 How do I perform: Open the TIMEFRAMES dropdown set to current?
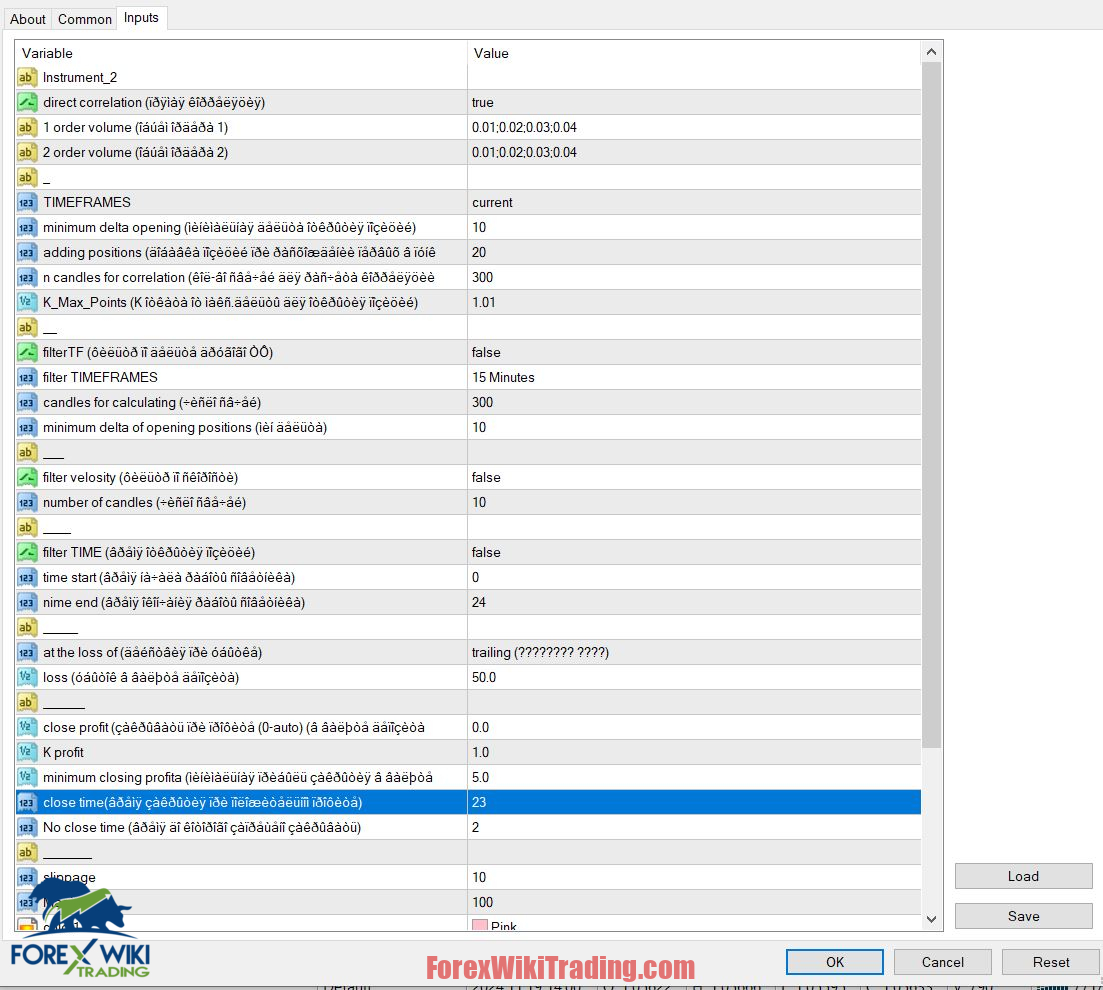pos(600,202)
